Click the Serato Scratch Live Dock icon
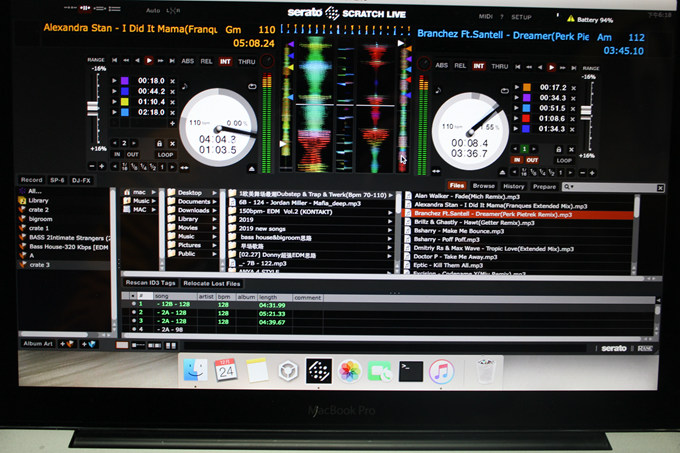The height and width of the screenshot is (453, 680). [319, 371]
